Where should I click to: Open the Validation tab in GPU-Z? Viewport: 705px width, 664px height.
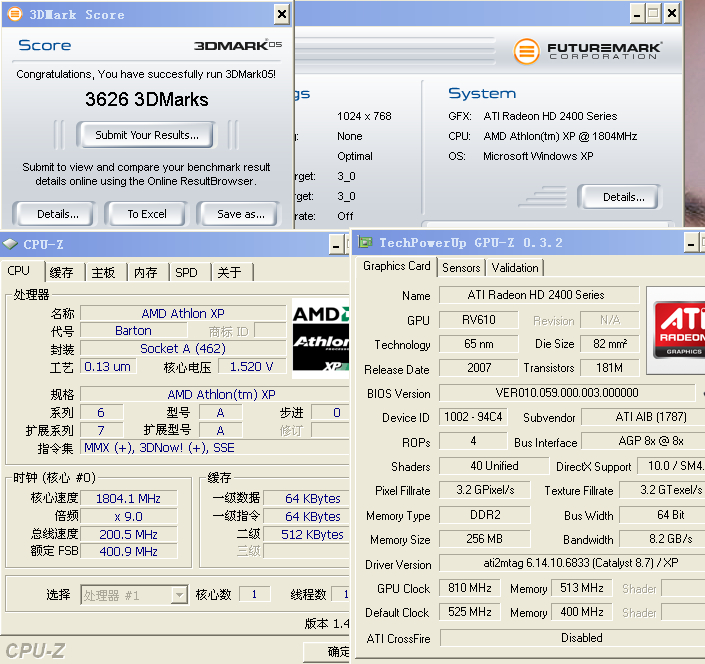tap(515, 267)
